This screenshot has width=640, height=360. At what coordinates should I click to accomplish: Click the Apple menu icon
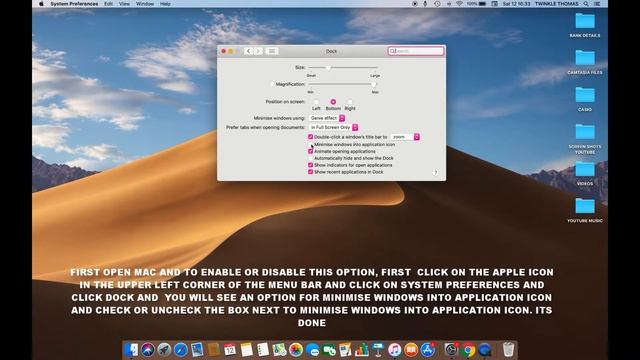pos(41,4)
